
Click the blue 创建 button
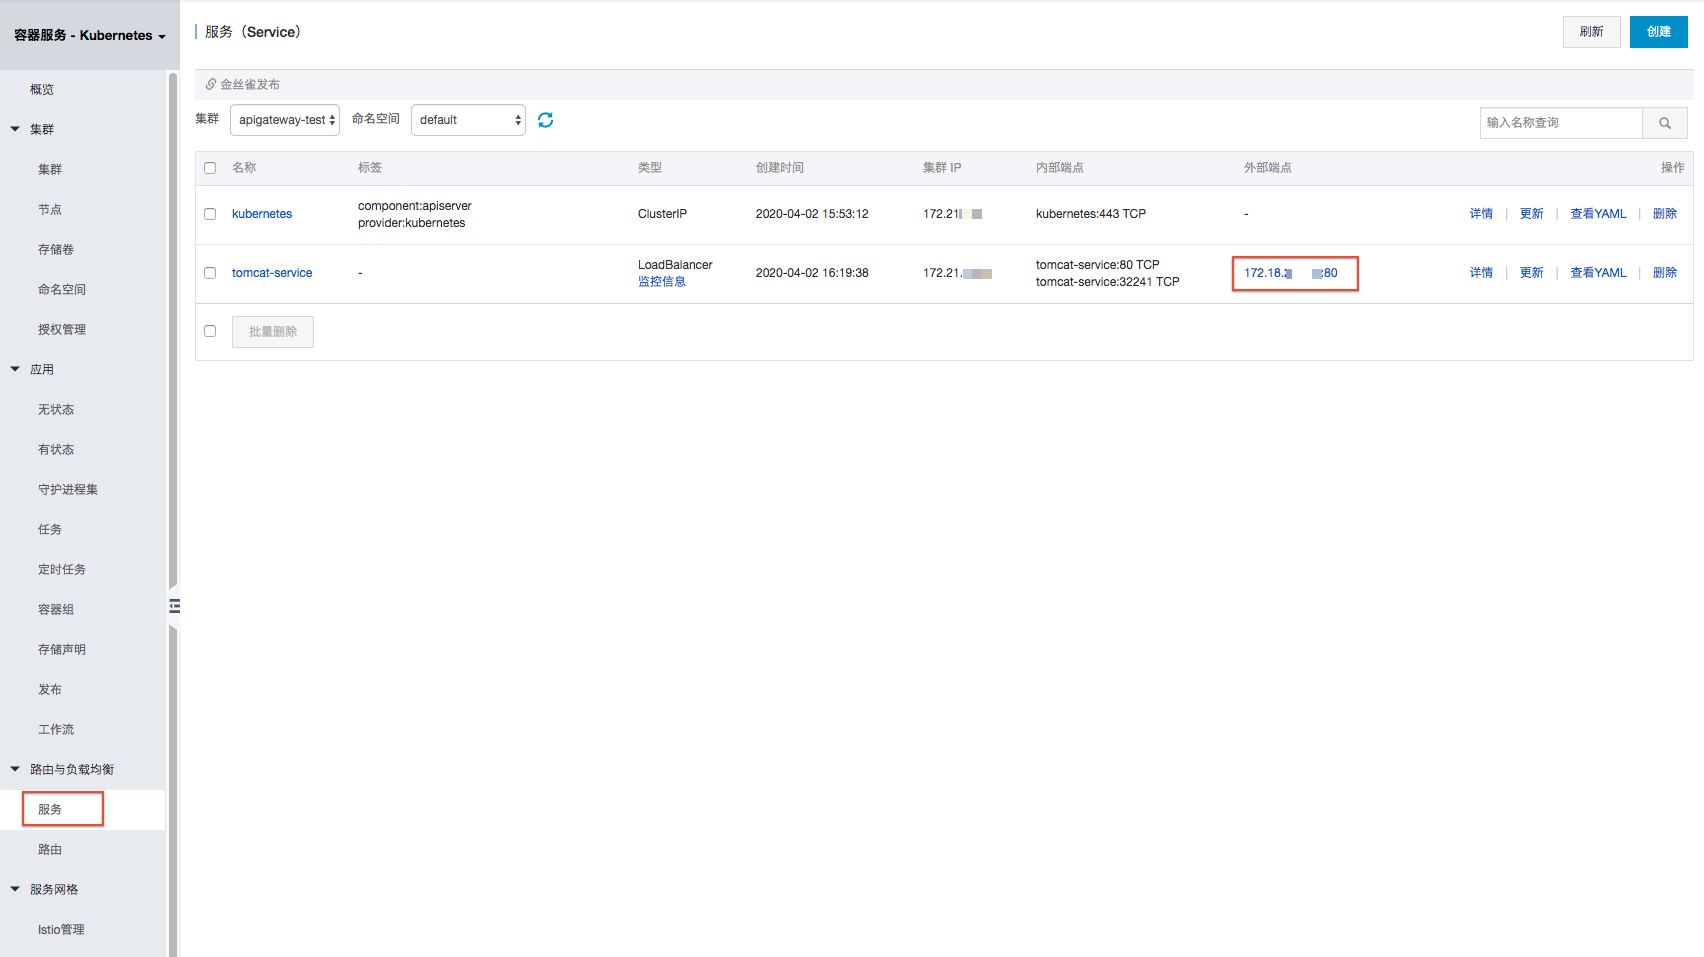coord(1659,32)
